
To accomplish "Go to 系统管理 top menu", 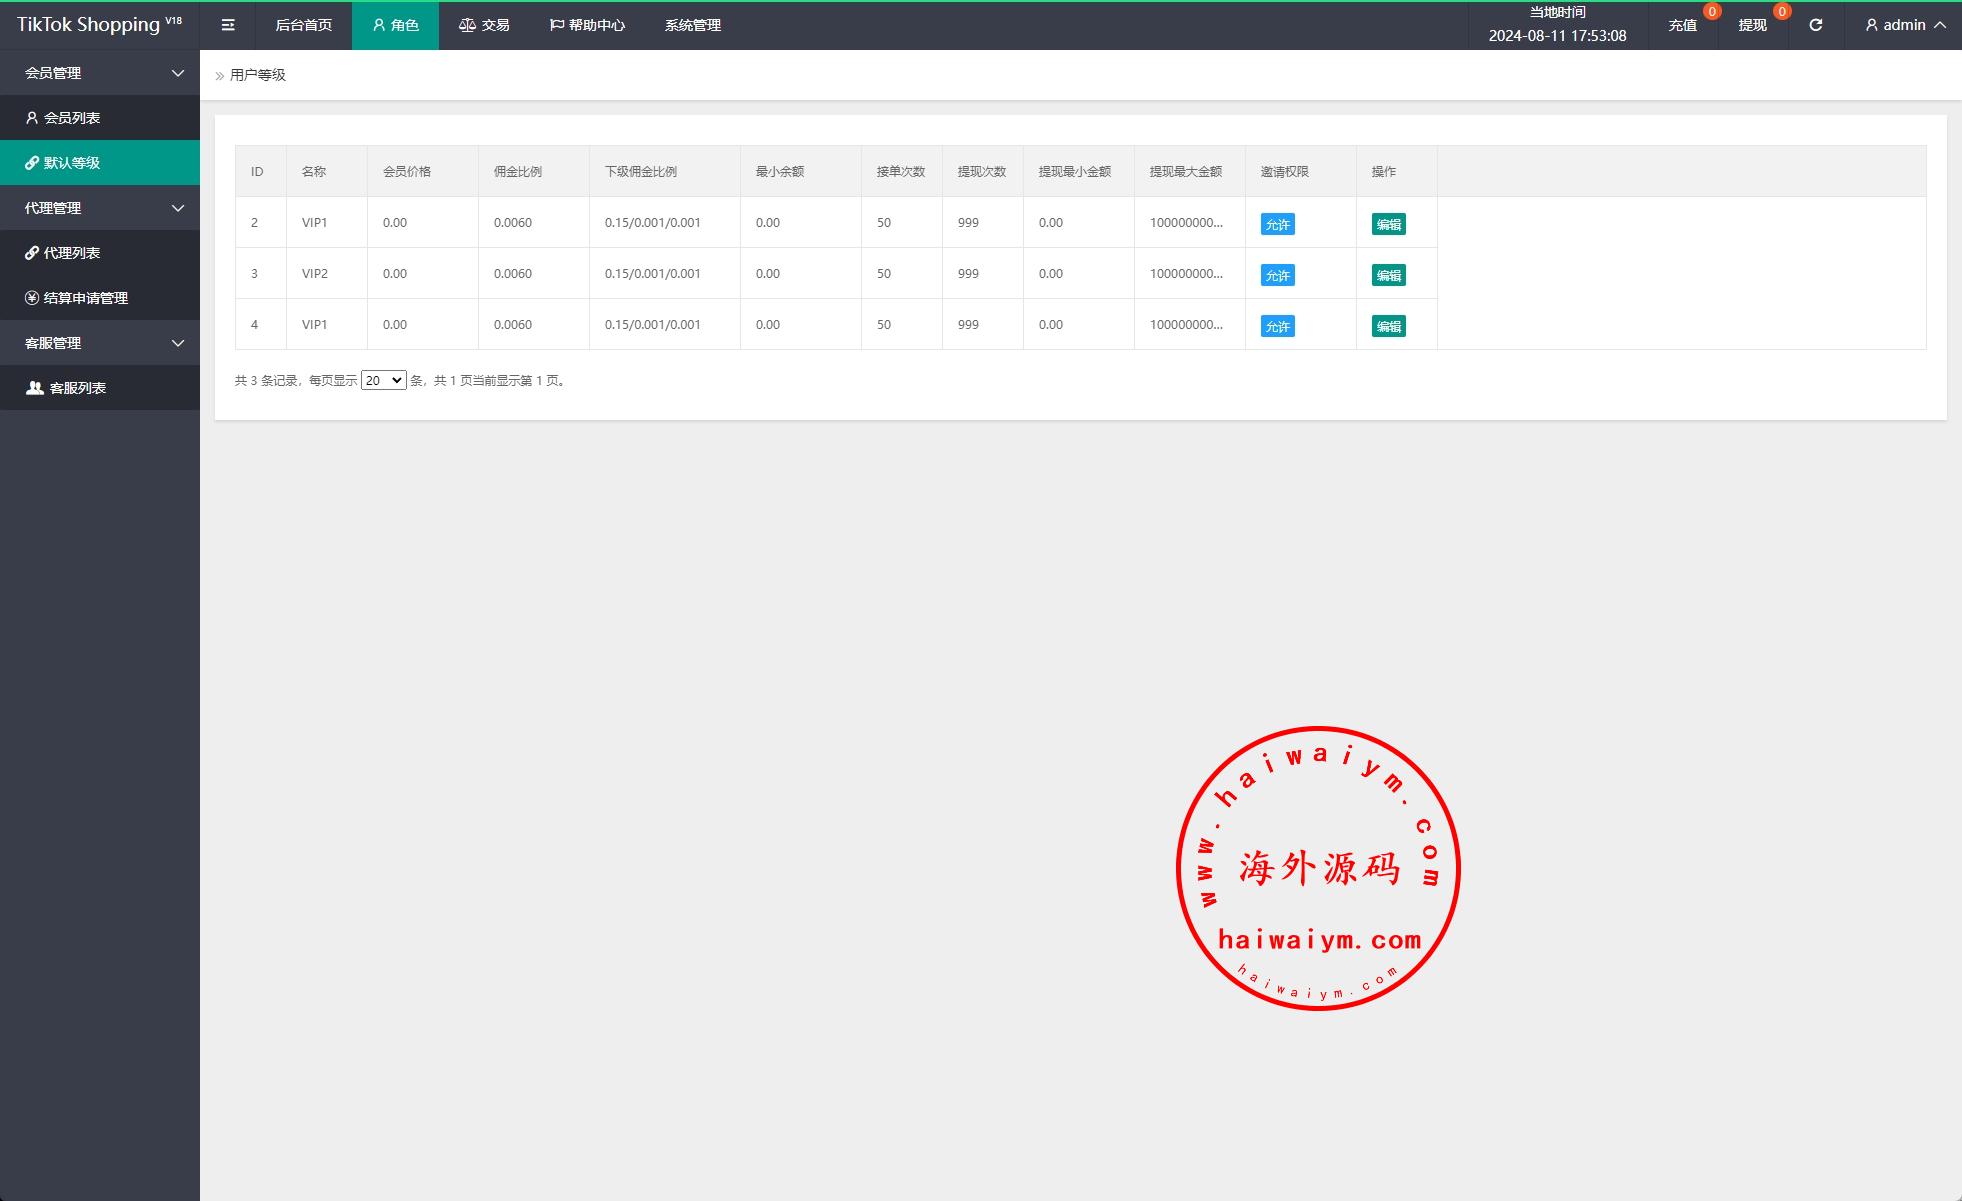I will pyautogui.click(x=692, y=25).
